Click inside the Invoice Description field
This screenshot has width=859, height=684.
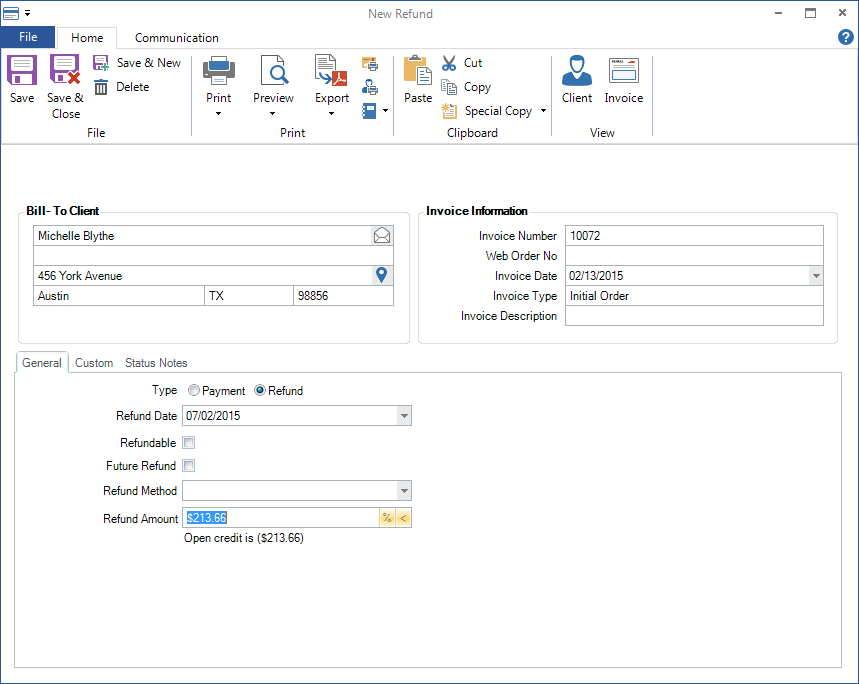point(694,316)
